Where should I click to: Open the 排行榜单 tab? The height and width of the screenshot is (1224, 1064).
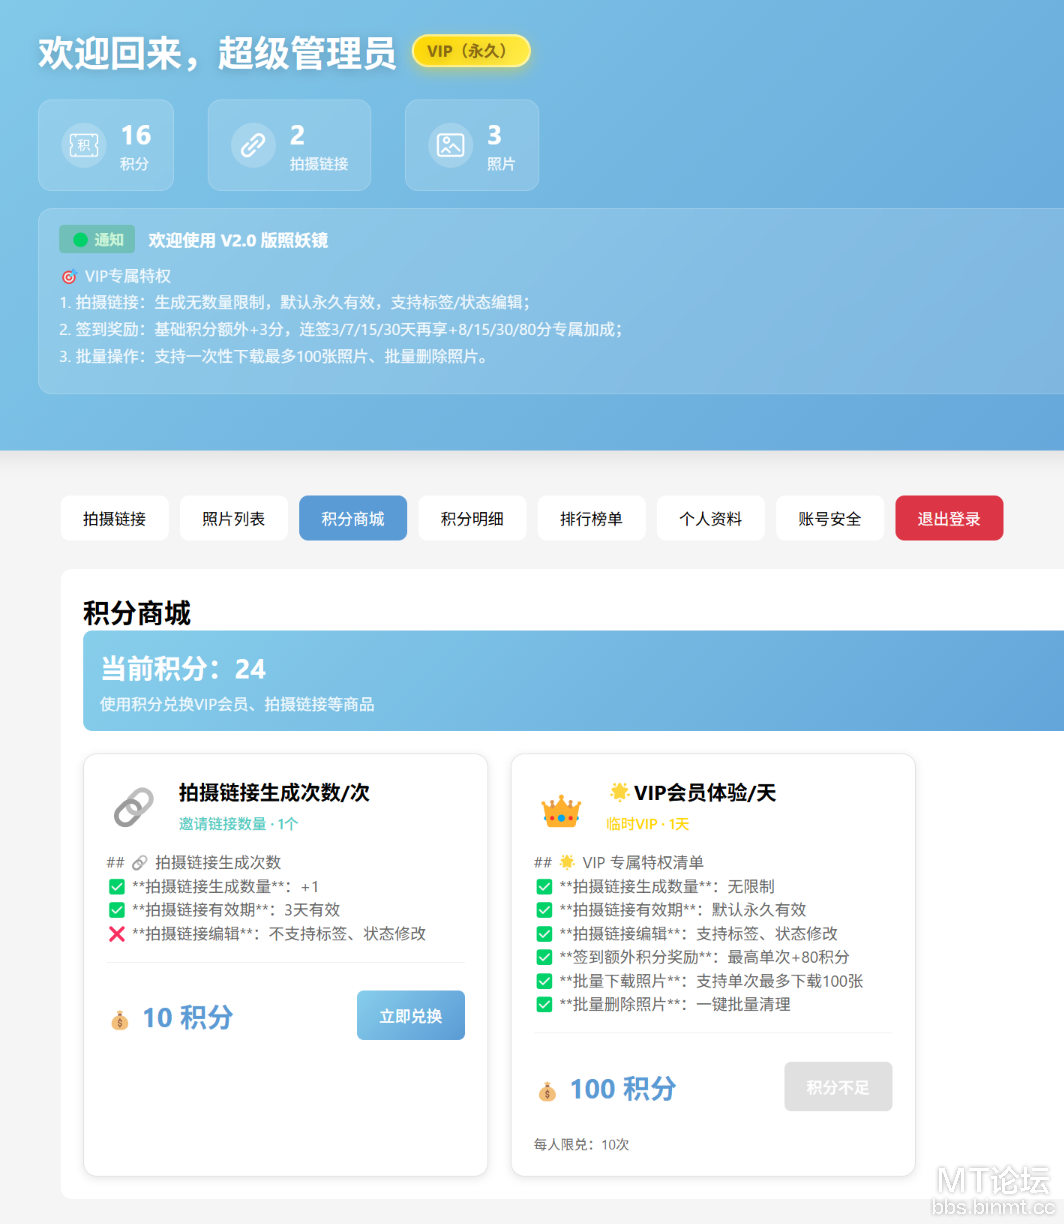click(x=591, y=519)
